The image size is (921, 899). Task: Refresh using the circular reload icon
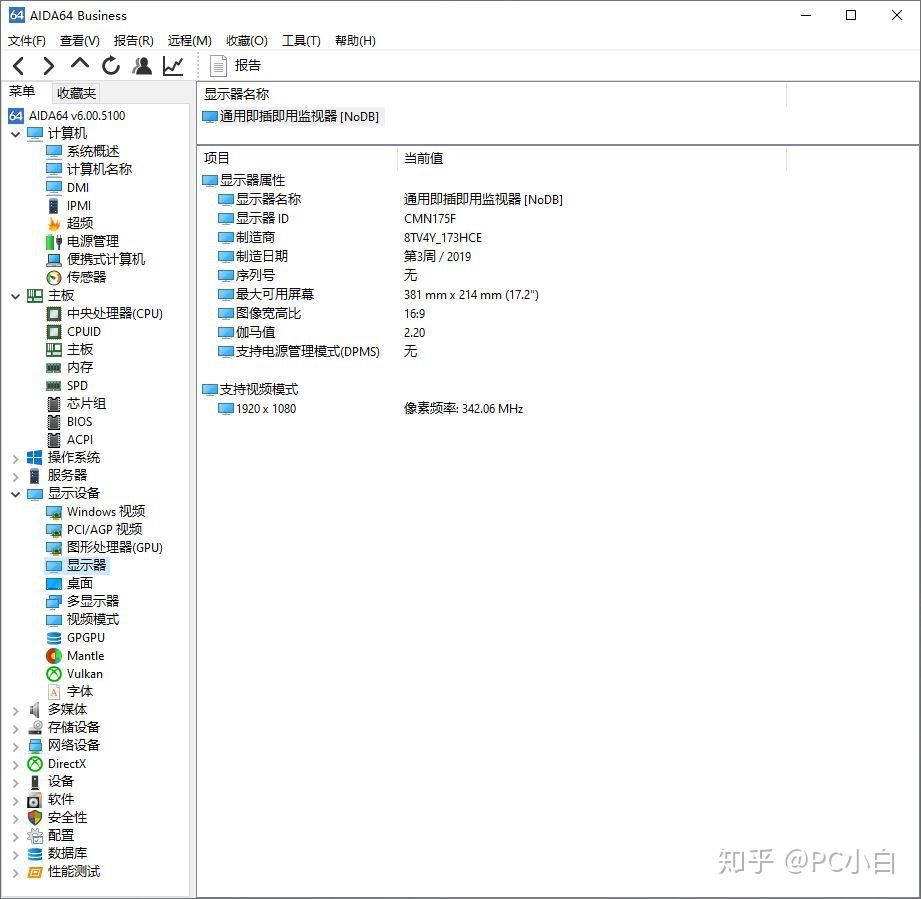[110, 65]
